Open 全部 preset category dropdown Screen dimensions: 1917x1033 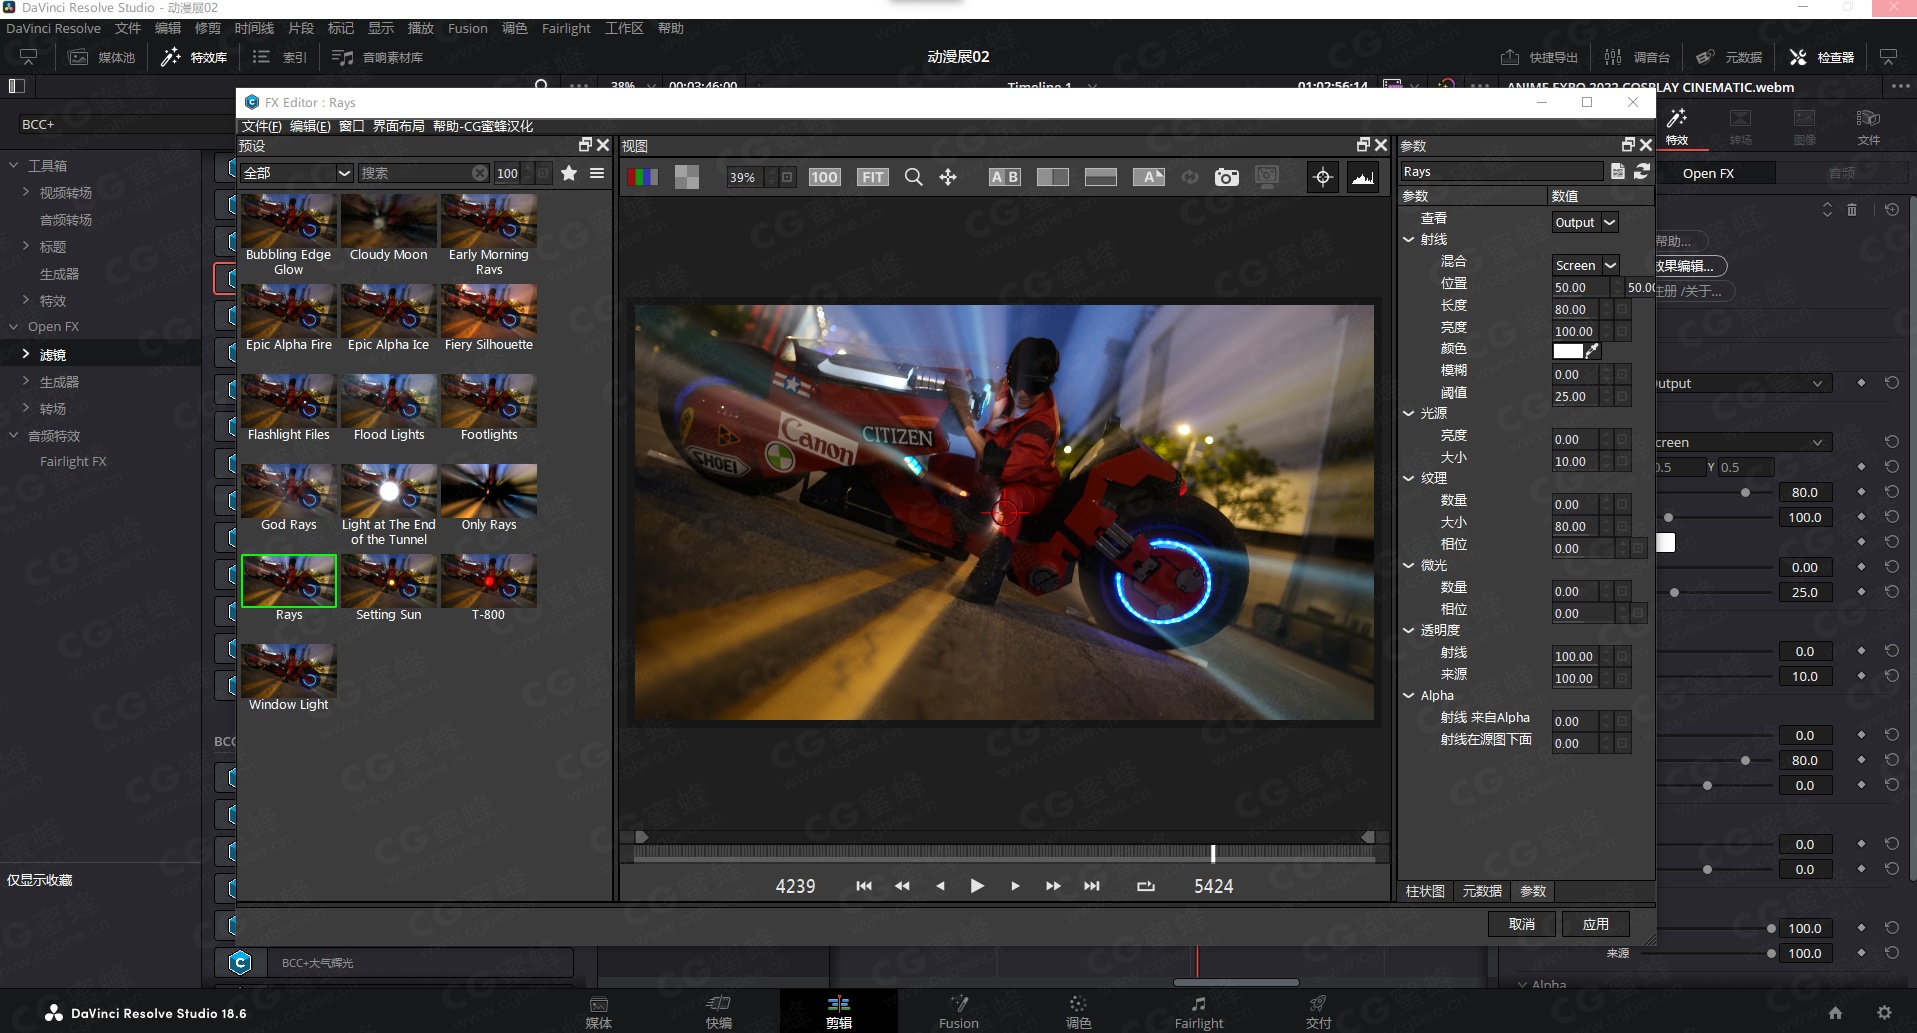click(x=297, y=173)
